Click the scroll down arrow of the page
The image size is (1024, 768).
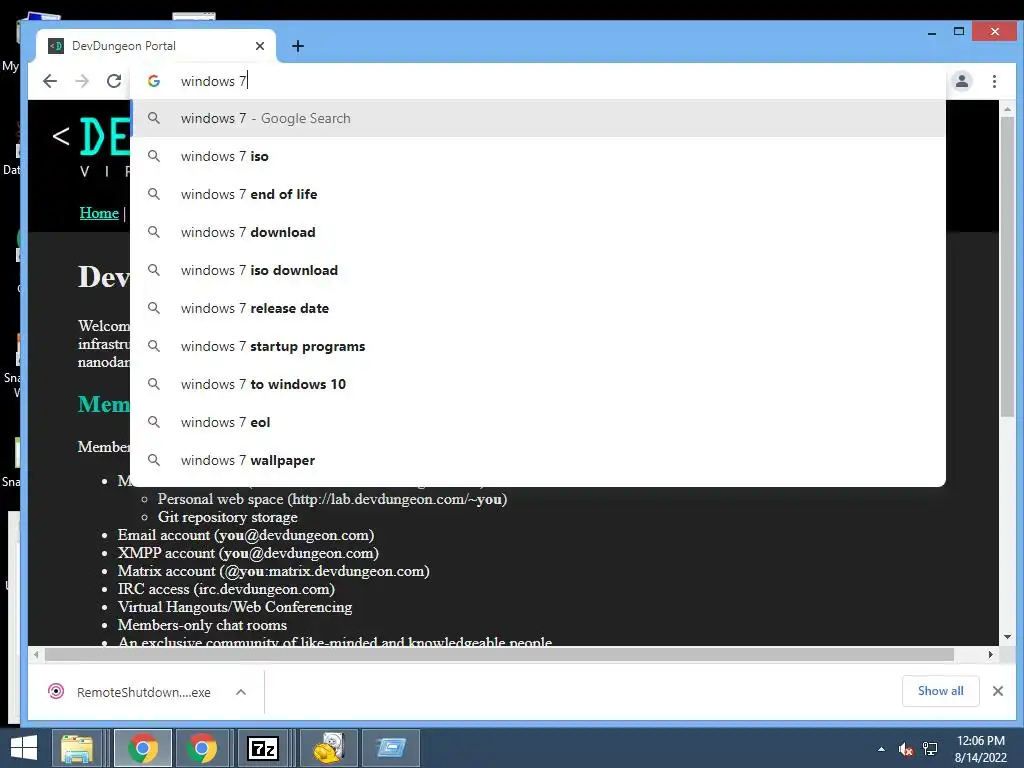click(1007, 637)
